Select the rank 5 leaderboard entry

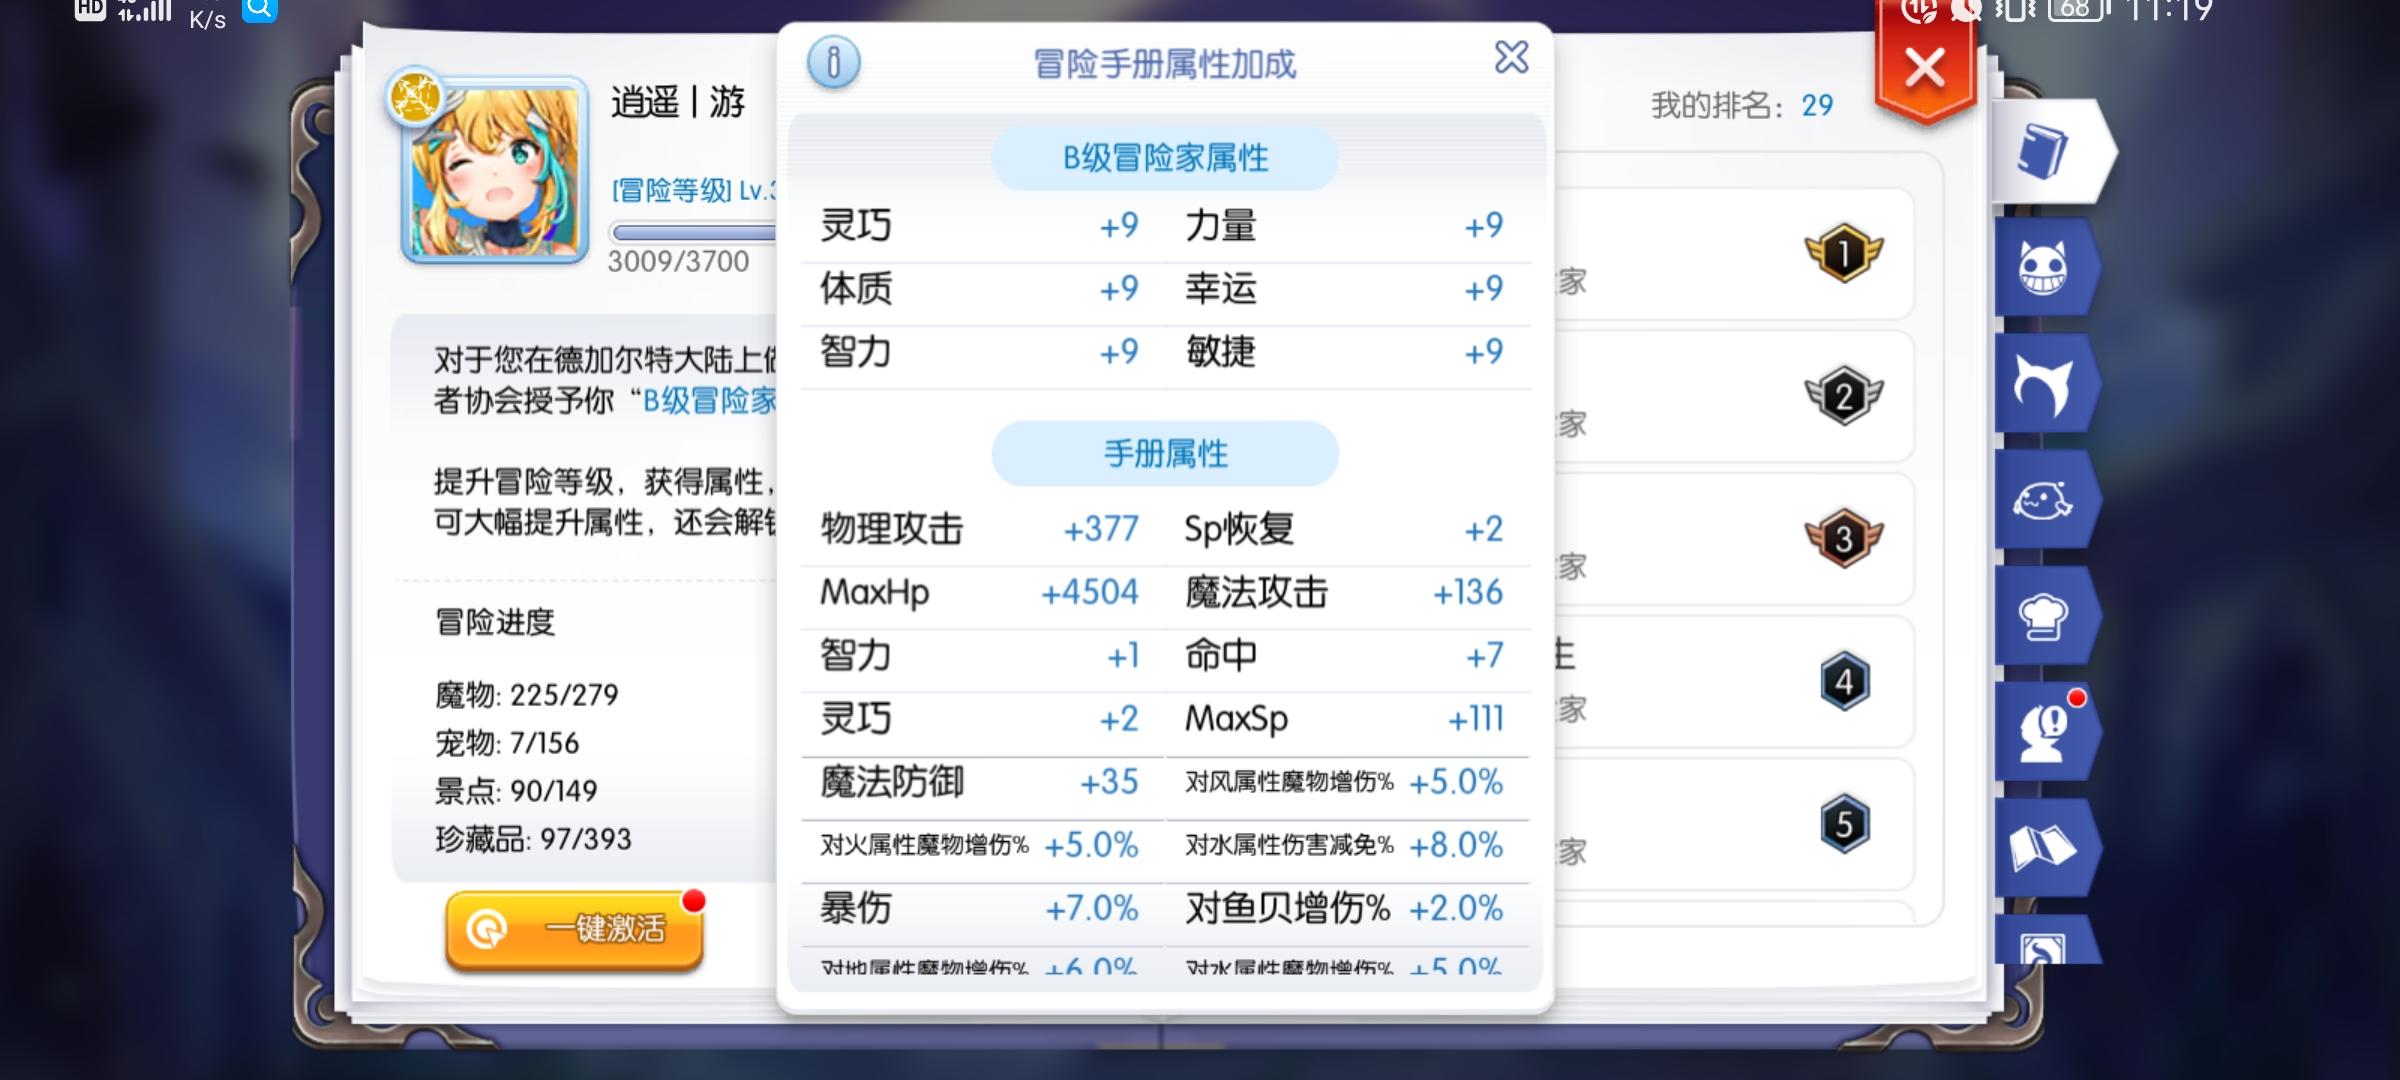(x=1843, y=824)
